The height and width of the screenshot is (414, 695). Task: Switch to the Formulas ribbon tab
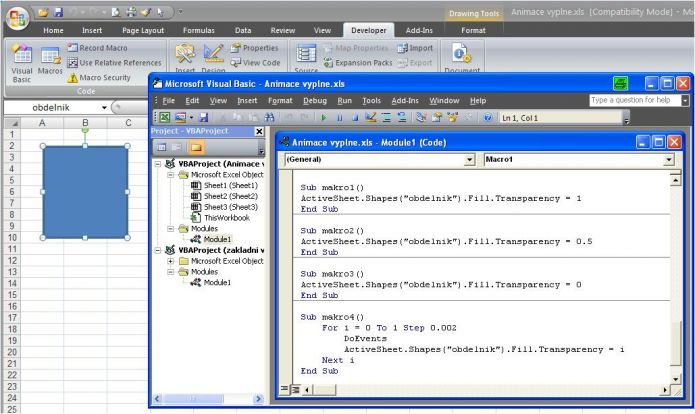pyautogui.click(x=199, y=31)
